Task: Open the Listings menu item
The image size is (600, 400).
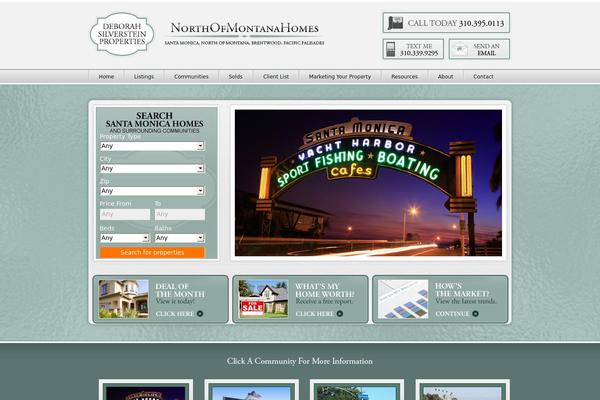Action: (144, 77)
